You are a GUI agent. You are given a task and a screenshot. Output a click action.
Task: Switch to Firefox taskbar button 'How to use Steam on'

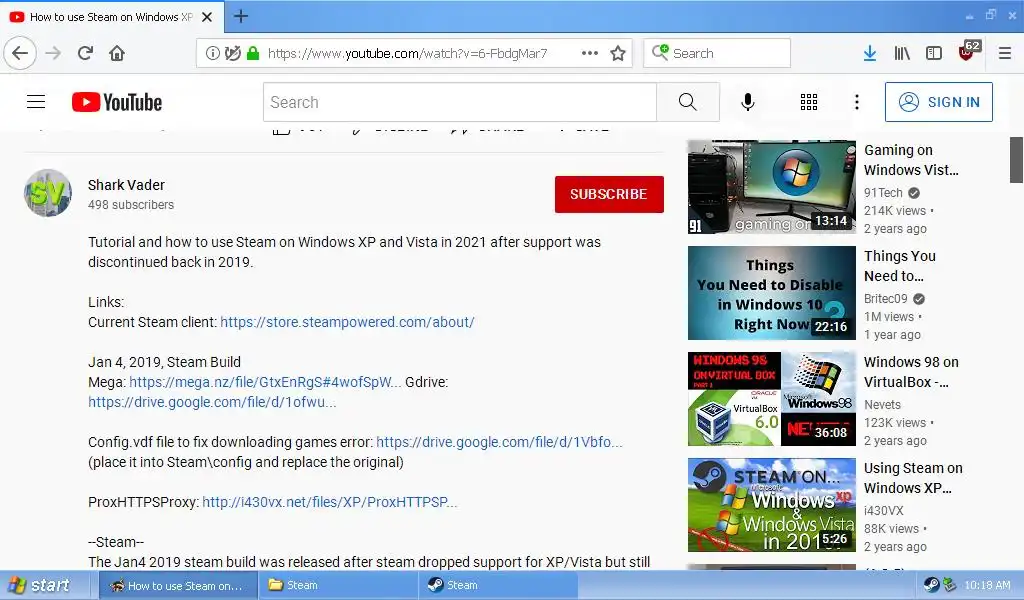pos(177,586)
